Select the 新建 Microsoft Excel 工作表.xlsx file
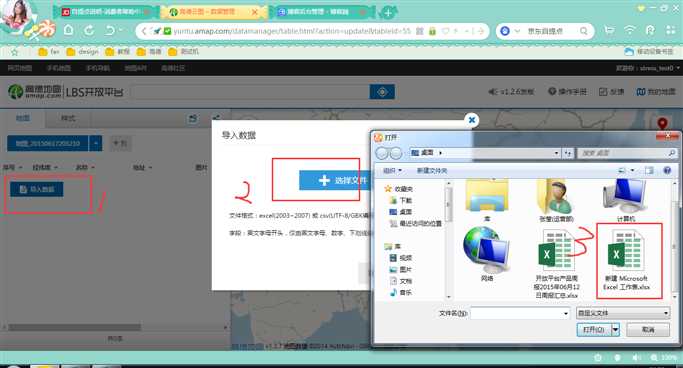Screen dimensions: 683x368 pyautogui.click(x=627, y=260)
